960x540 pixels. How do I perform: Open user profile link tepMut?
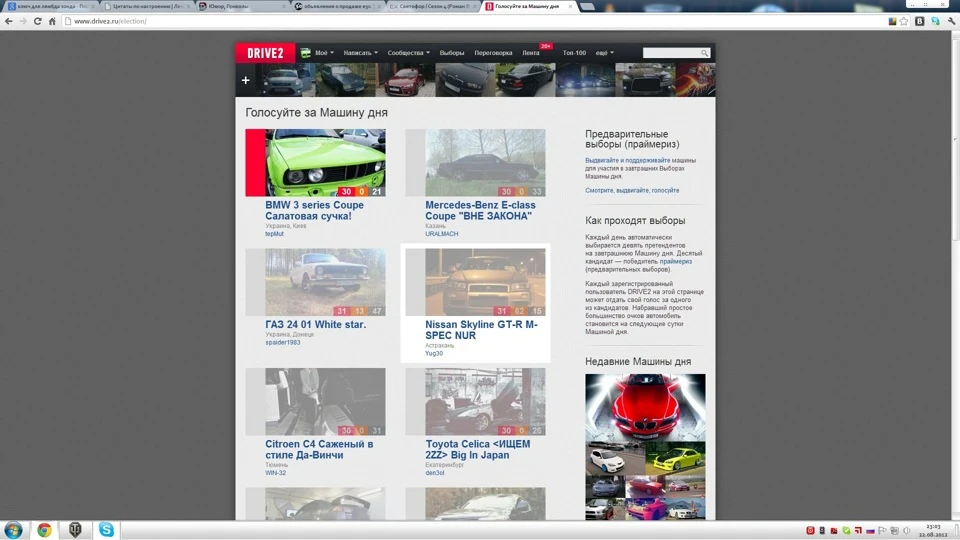[274, 234]
